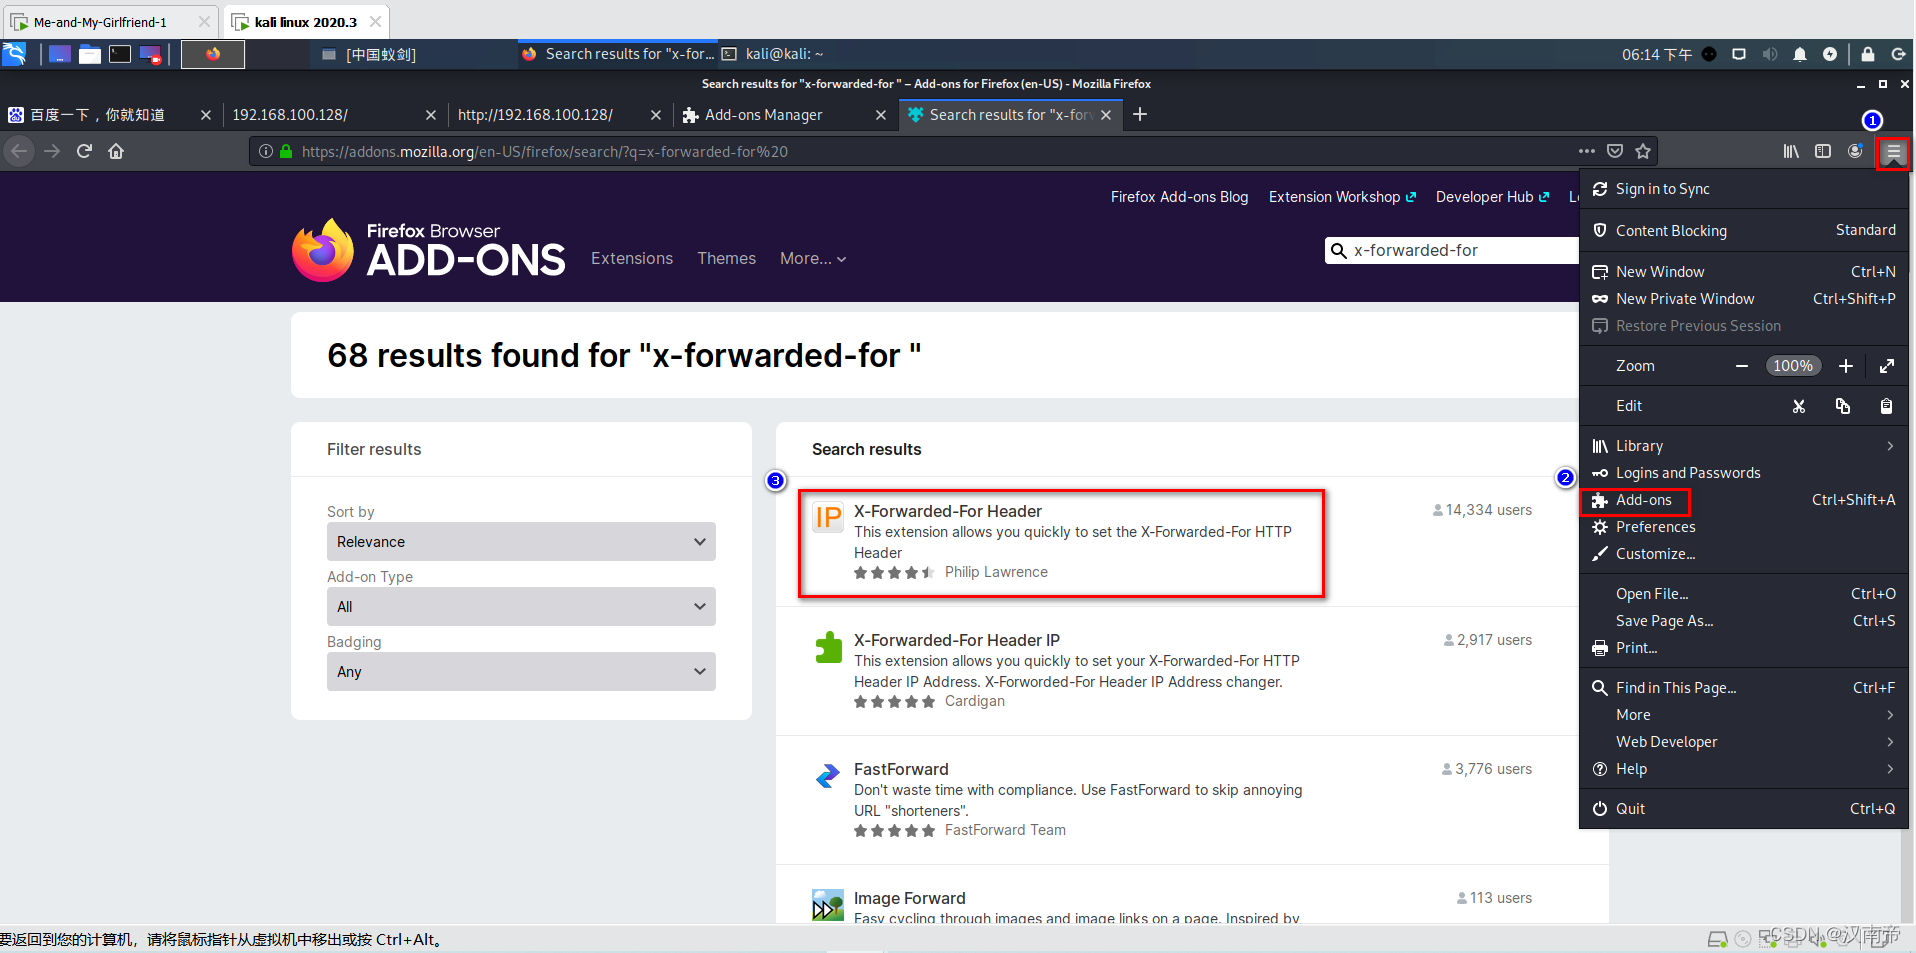Click the volume icon in Kali panel

1770,54
